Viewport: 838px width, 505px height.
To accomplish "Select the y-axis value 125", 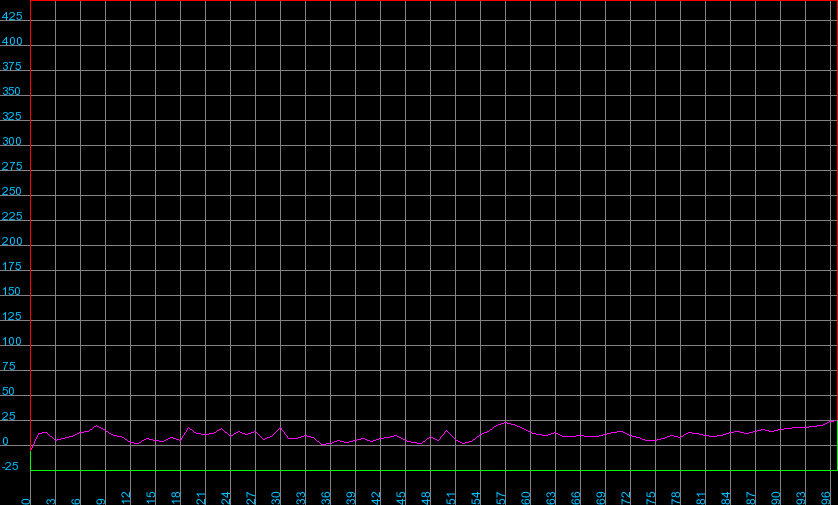I will pyautogui.click(x=12, y=316).
